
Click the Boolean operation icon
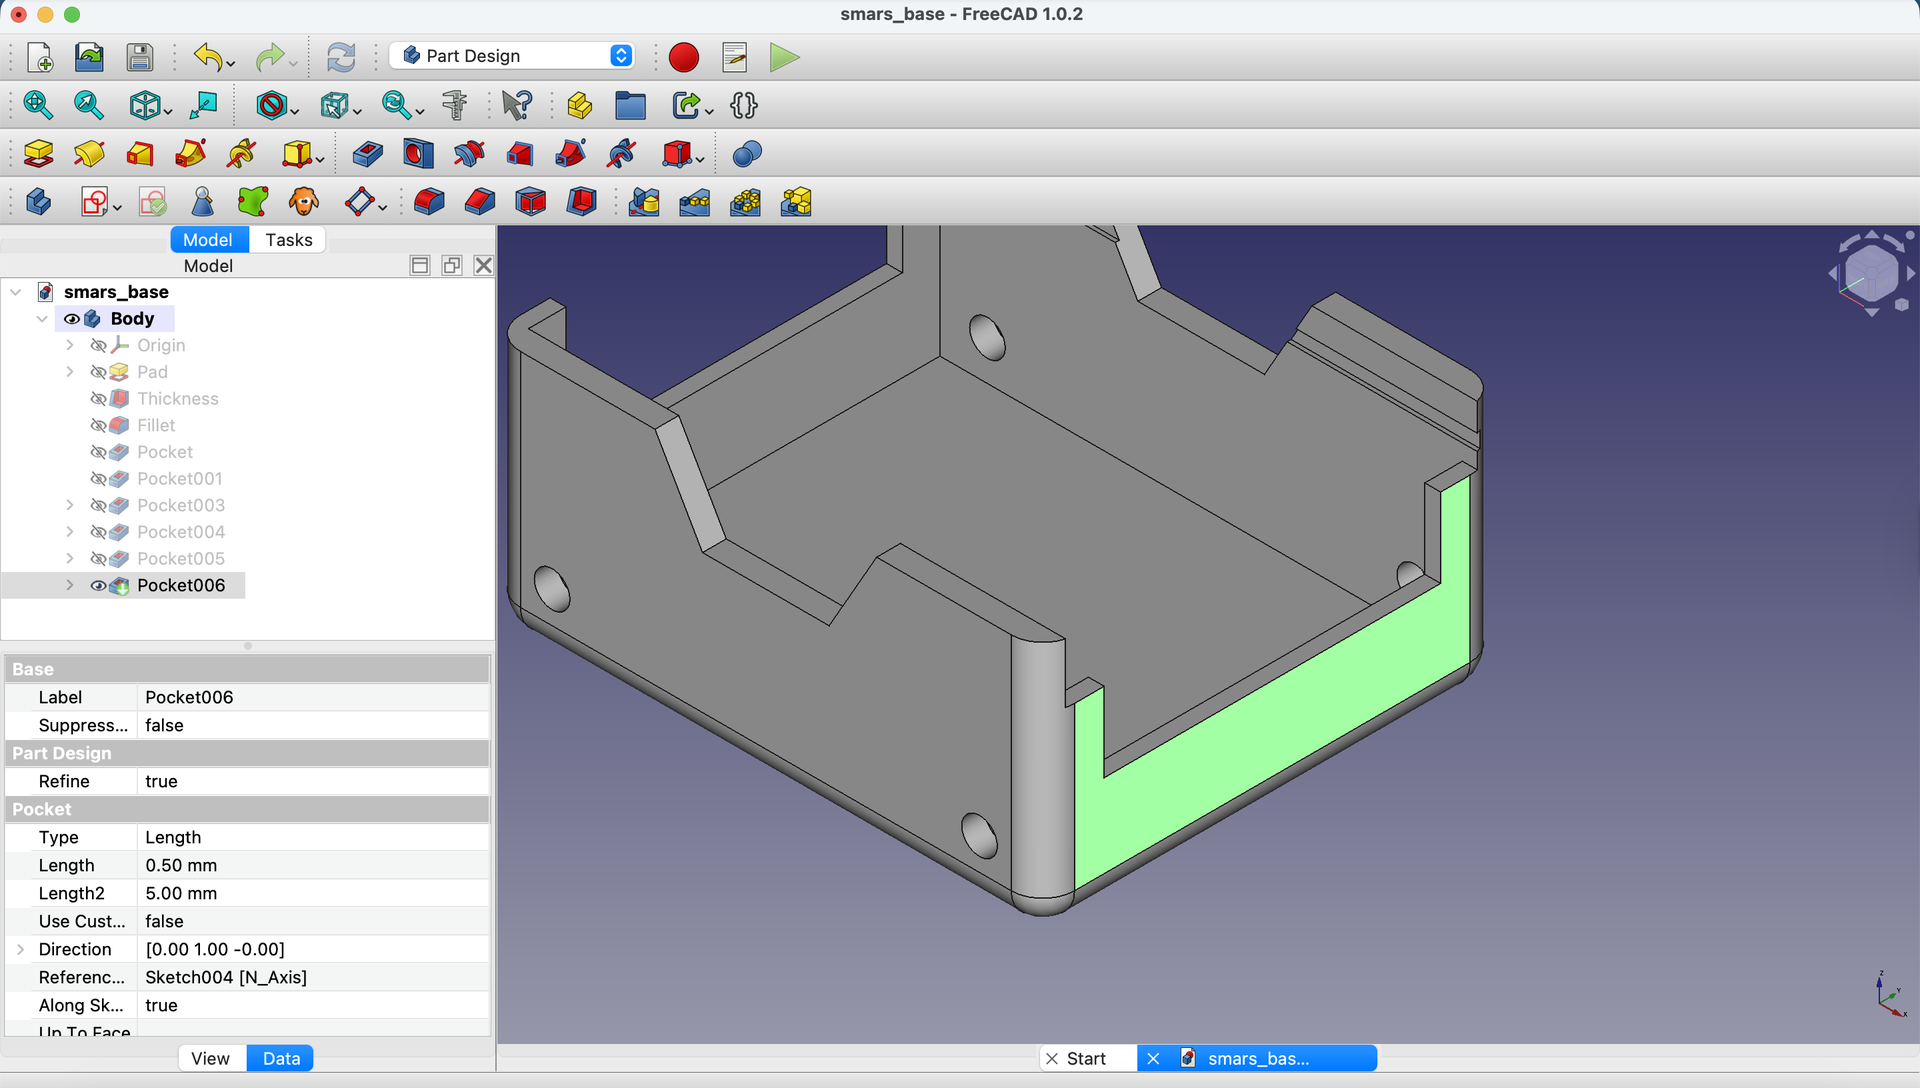point(747,154)
